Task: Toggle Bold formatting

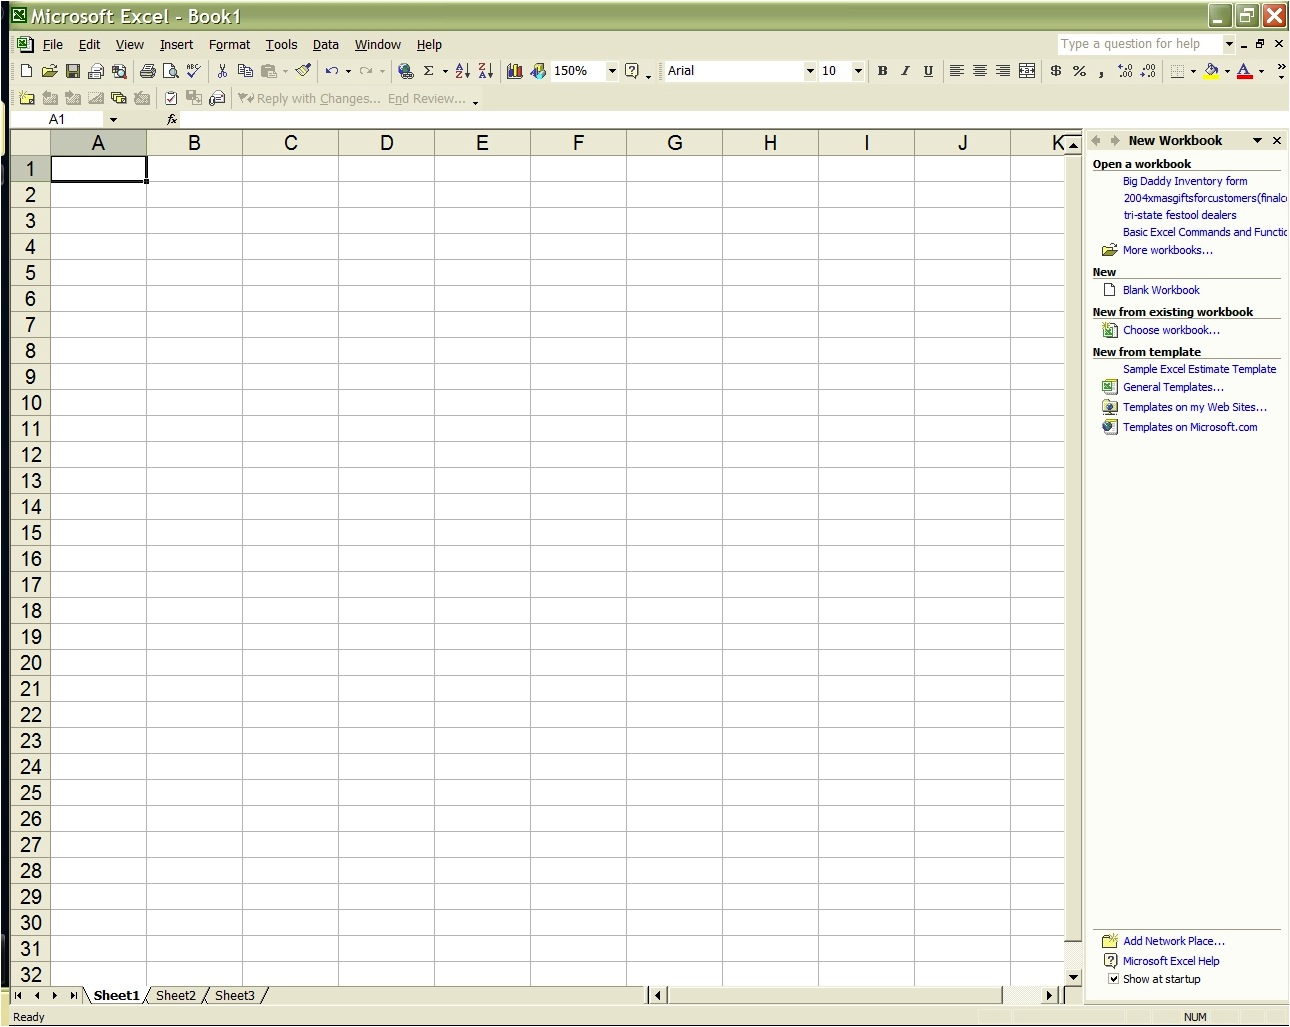Action: [x=882, y=71]
